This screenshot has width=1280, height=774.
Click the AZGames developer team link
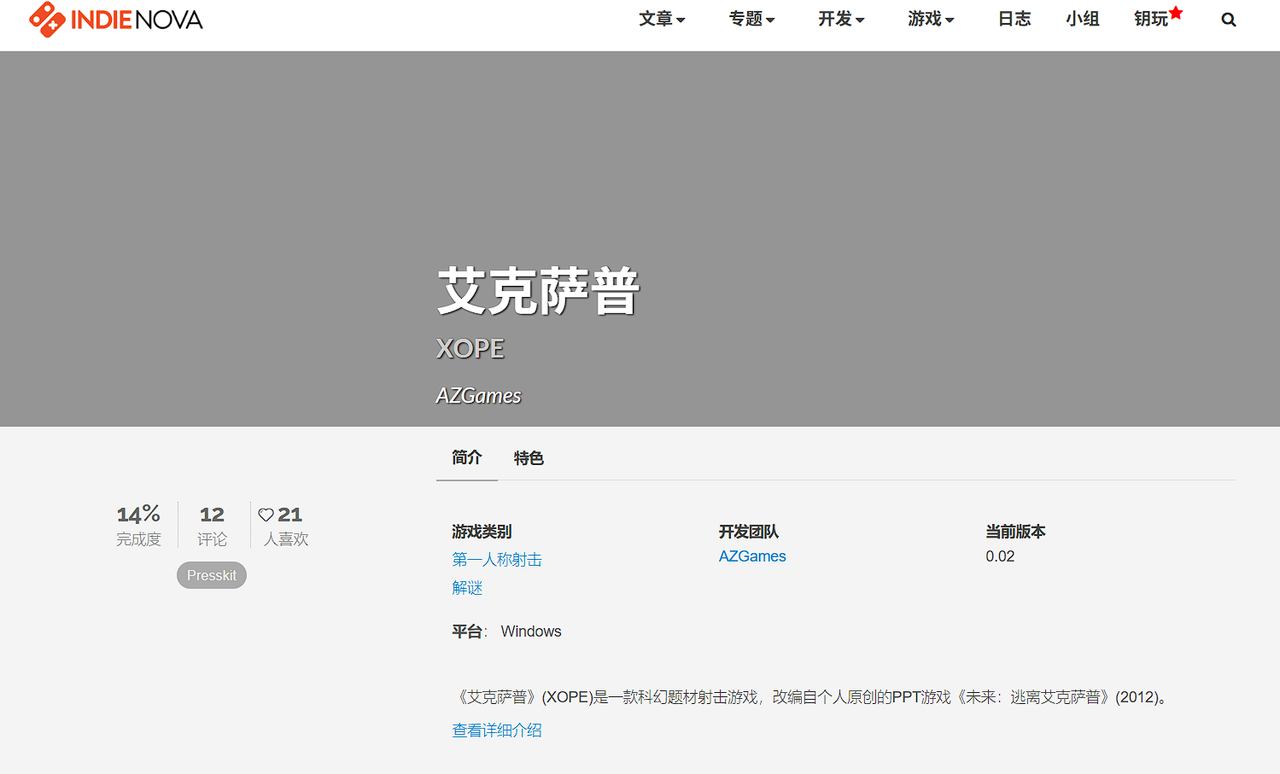coord(752,556)
